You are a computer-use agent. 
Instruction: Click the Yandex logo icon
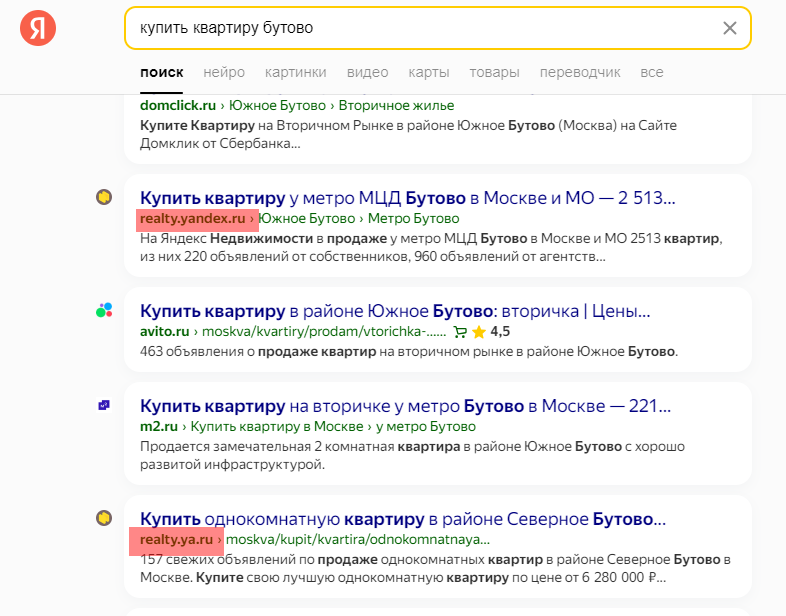[38, 28]
